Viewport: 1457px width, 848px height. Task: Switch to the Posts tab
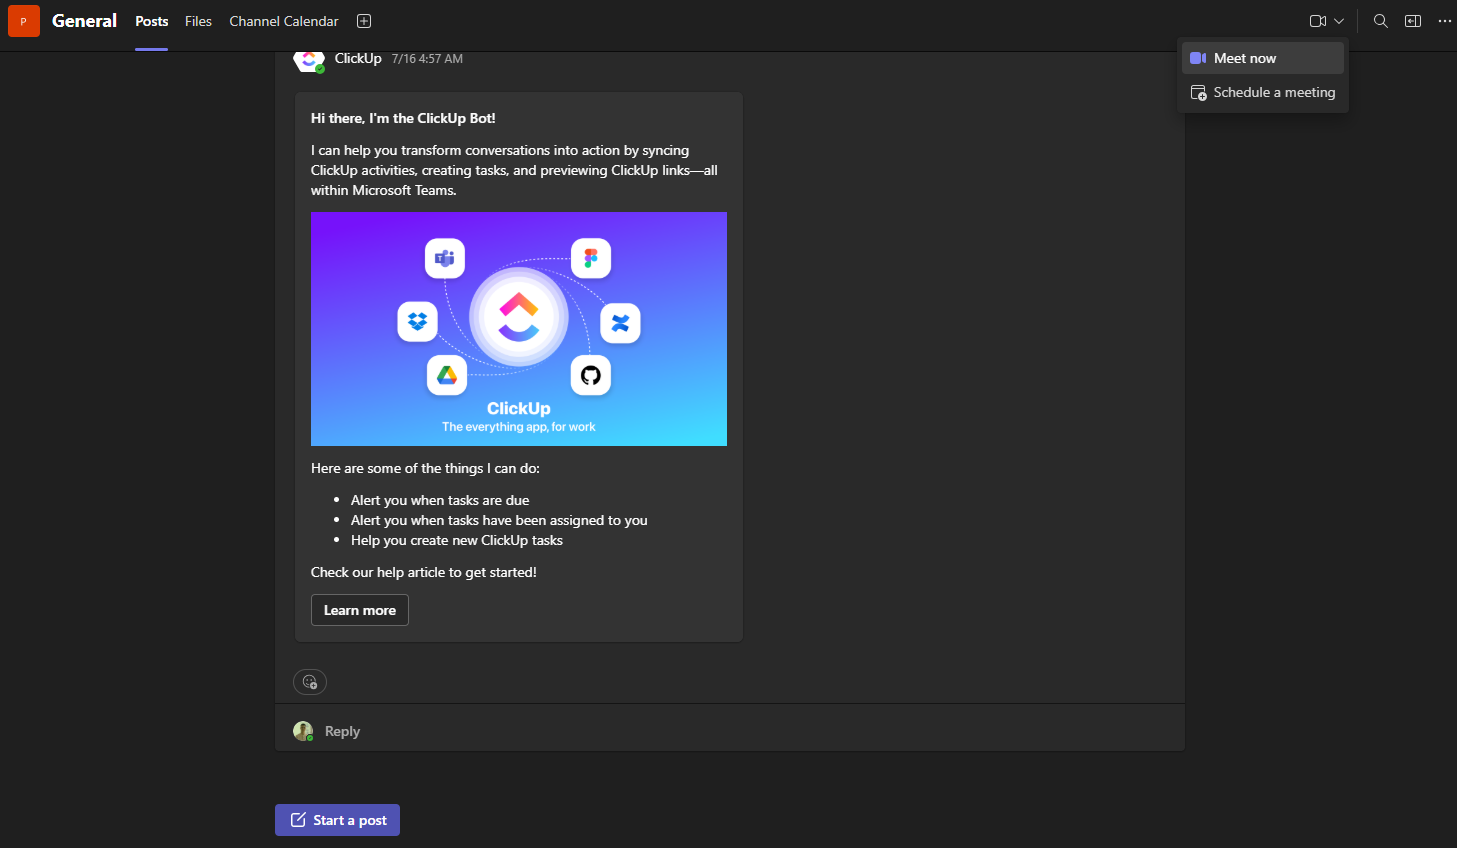(x=152, y=21)
